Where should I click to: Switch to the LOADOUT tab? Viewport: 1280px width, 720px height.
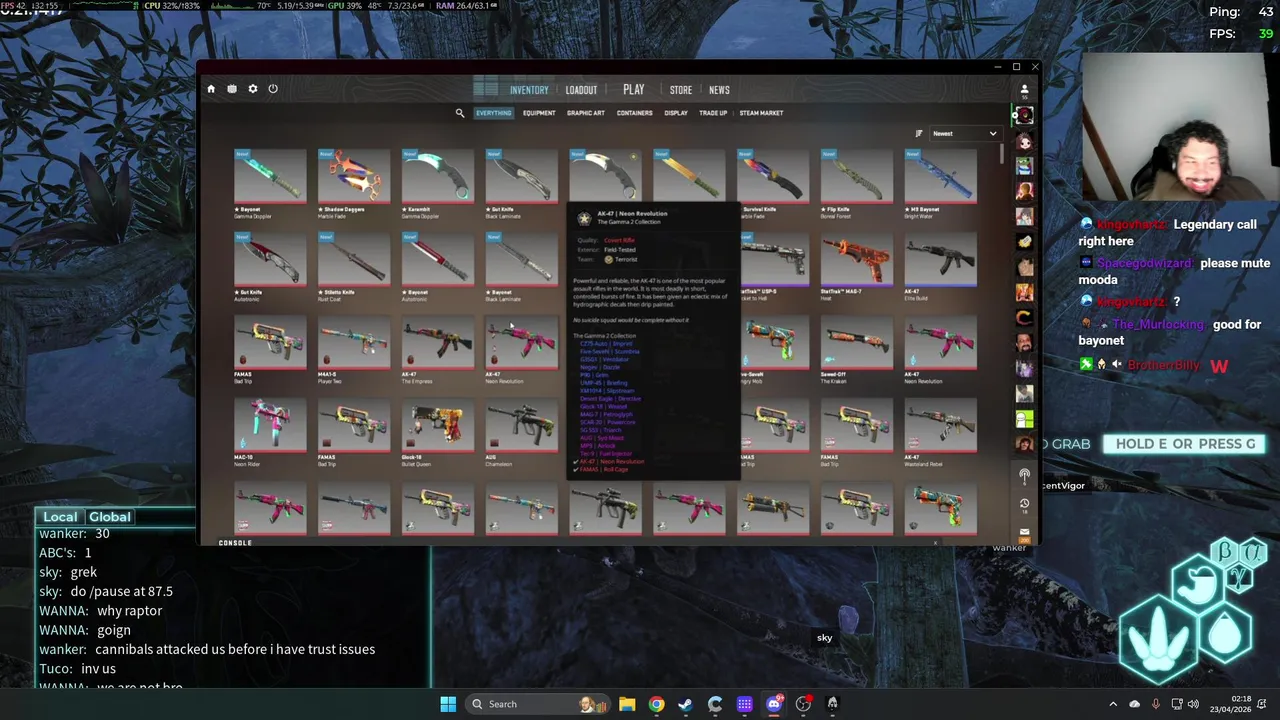tap(581, 90)
